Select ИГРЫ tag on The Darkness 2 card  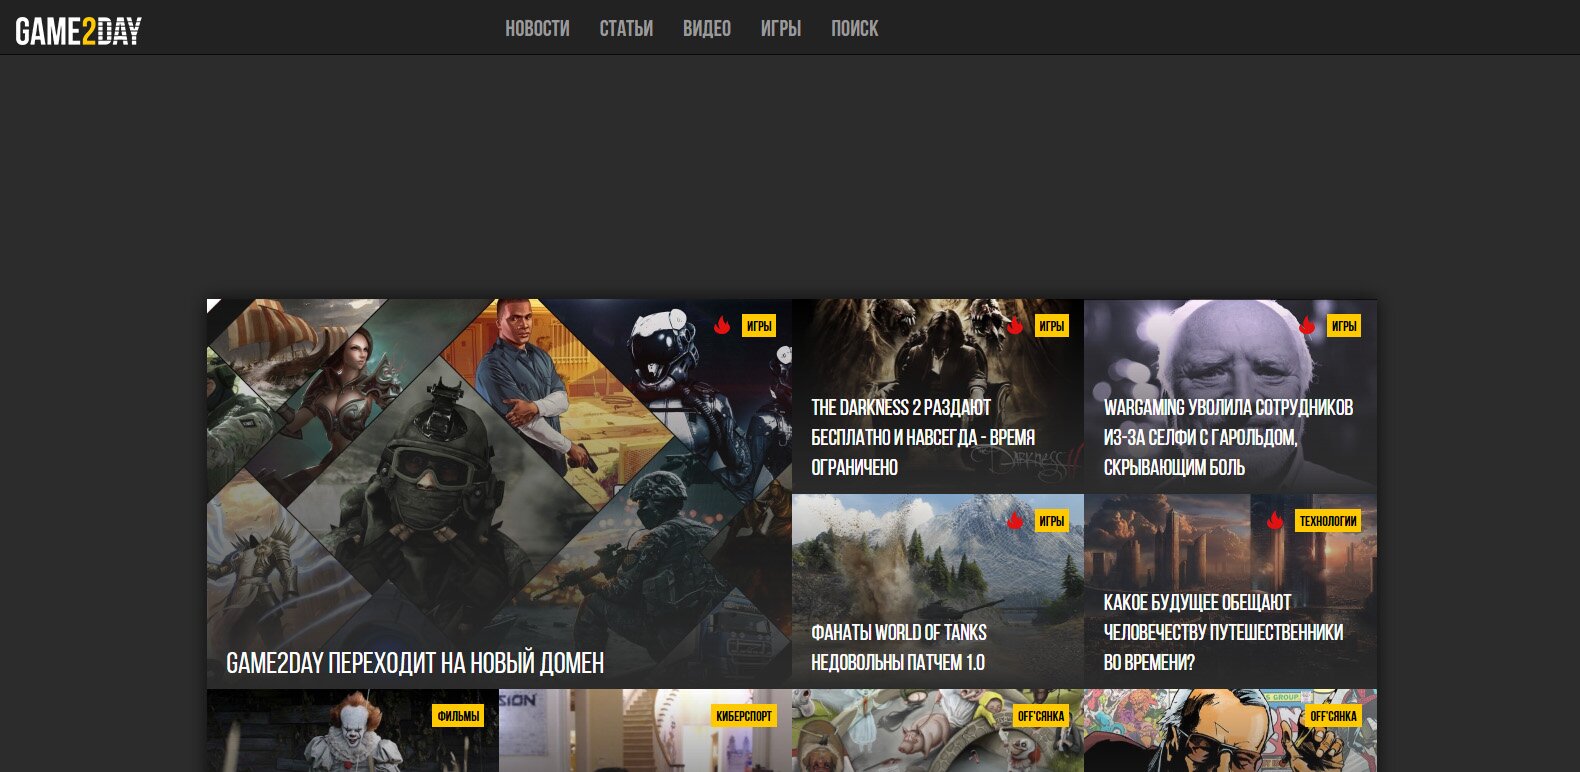(x=1051, y=326)
